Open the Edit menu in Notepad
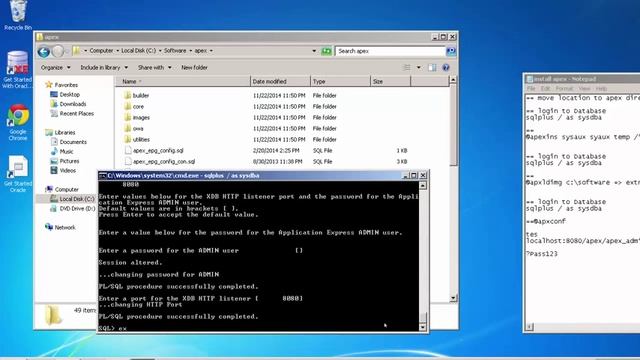640x360 pixels. point(545,89)
